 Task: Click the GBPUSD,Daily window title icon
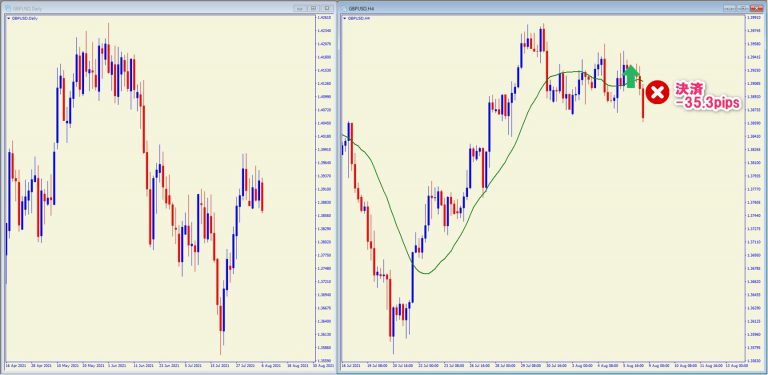click(7, 8)
